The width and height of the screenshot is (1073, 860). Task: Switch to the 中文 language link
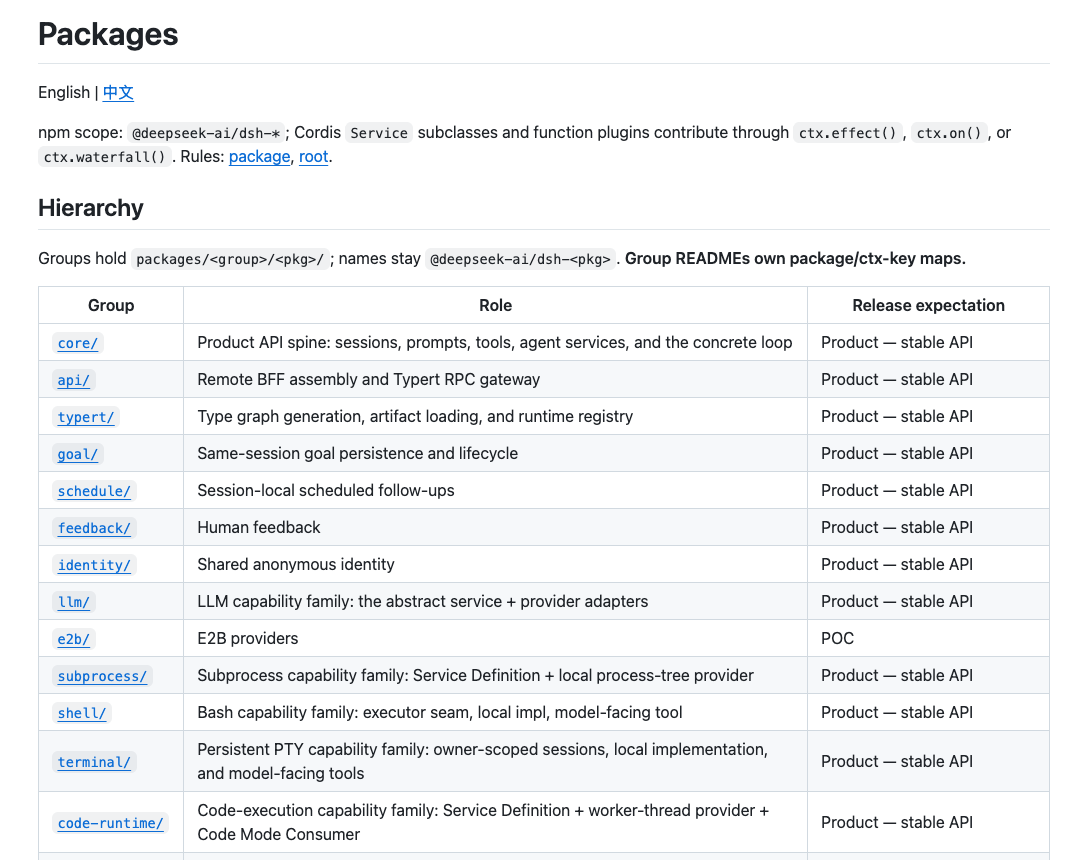click(118, 92)
